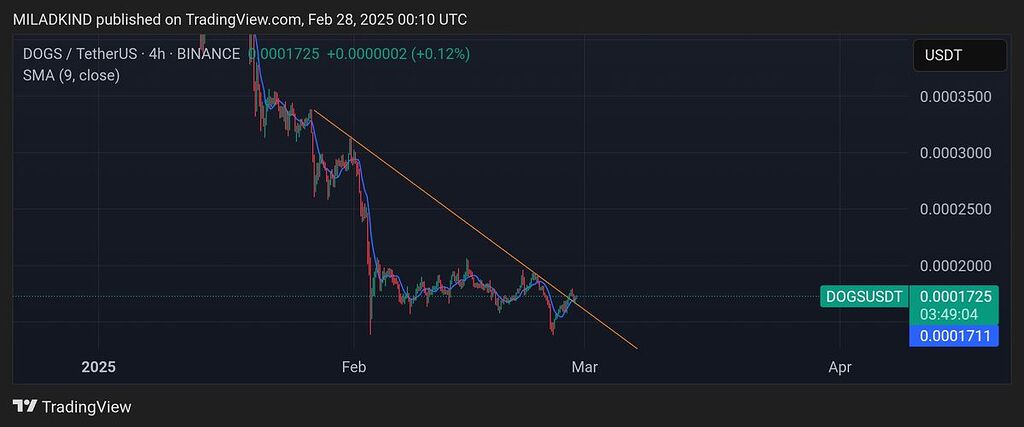Viewport: 1024px width, 427px height.
Task: Click the 0.0003500 price scale level
Action: coord(953,97)
